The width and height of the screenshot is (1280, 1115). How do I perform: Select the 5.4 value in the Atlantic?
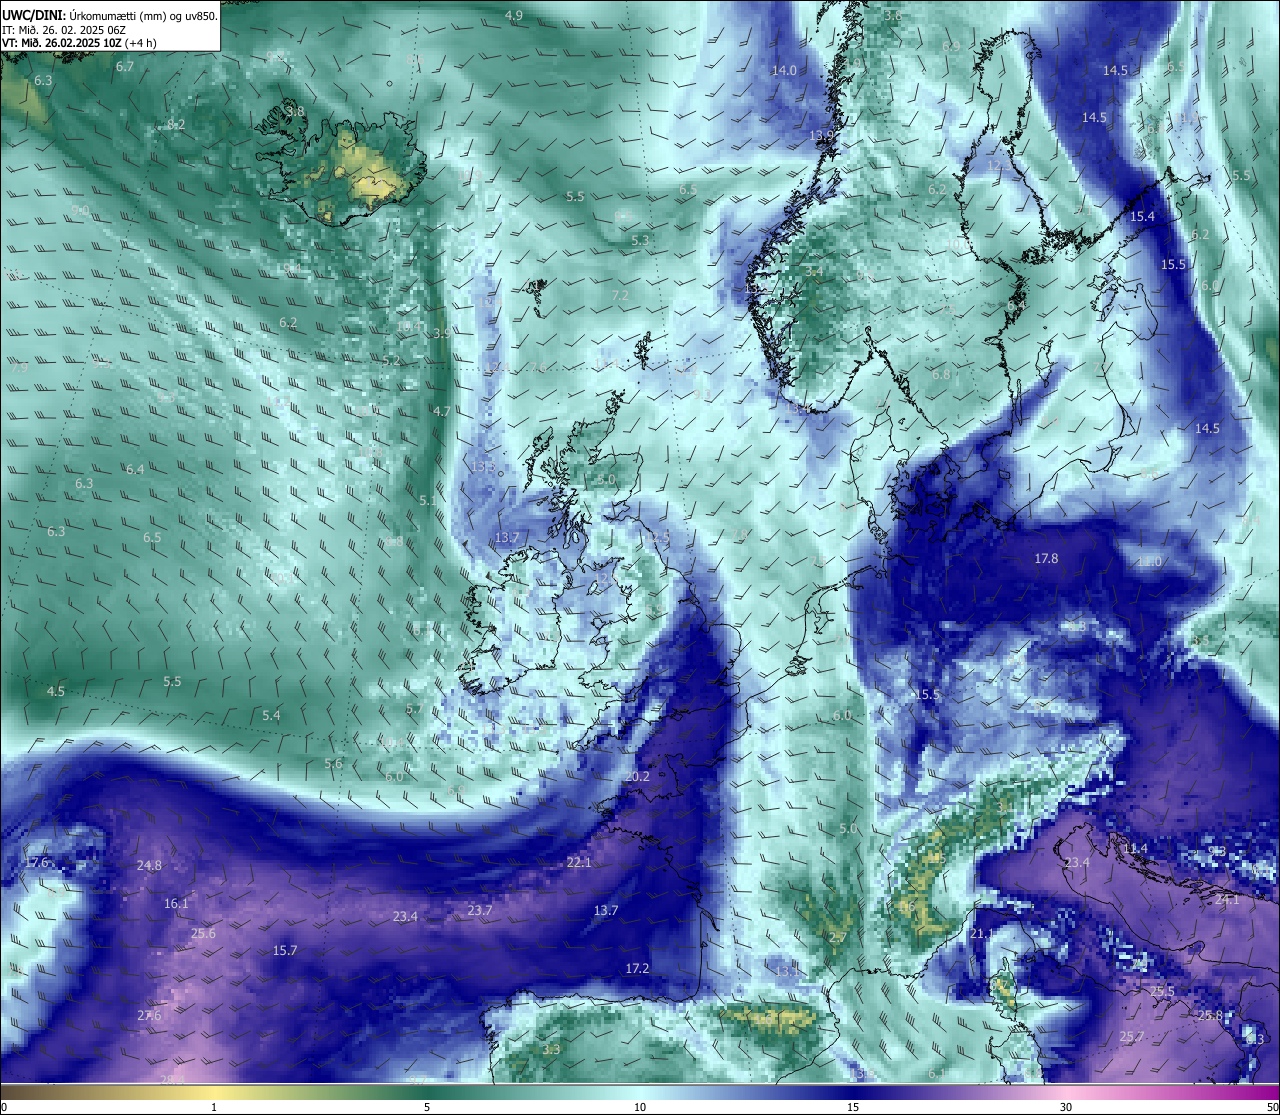271,715
